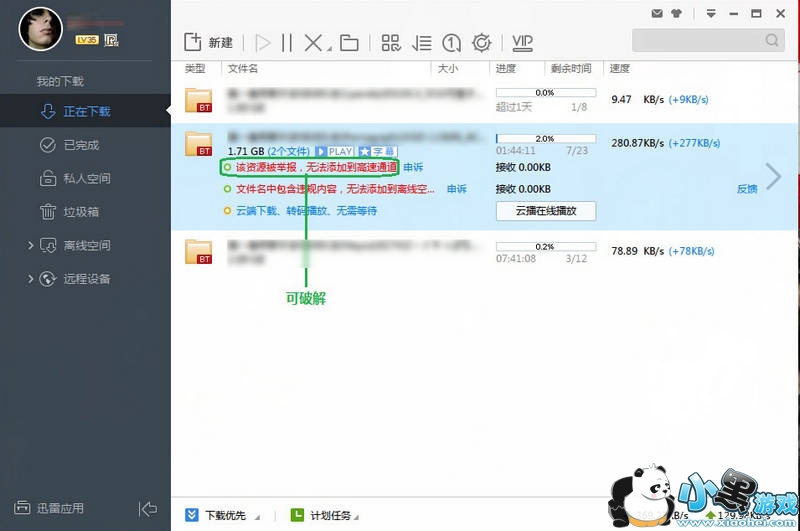Screen dimensions: 800x531
Task: Select BT task at 78.89 KB/s
Action: coord(485,252)
